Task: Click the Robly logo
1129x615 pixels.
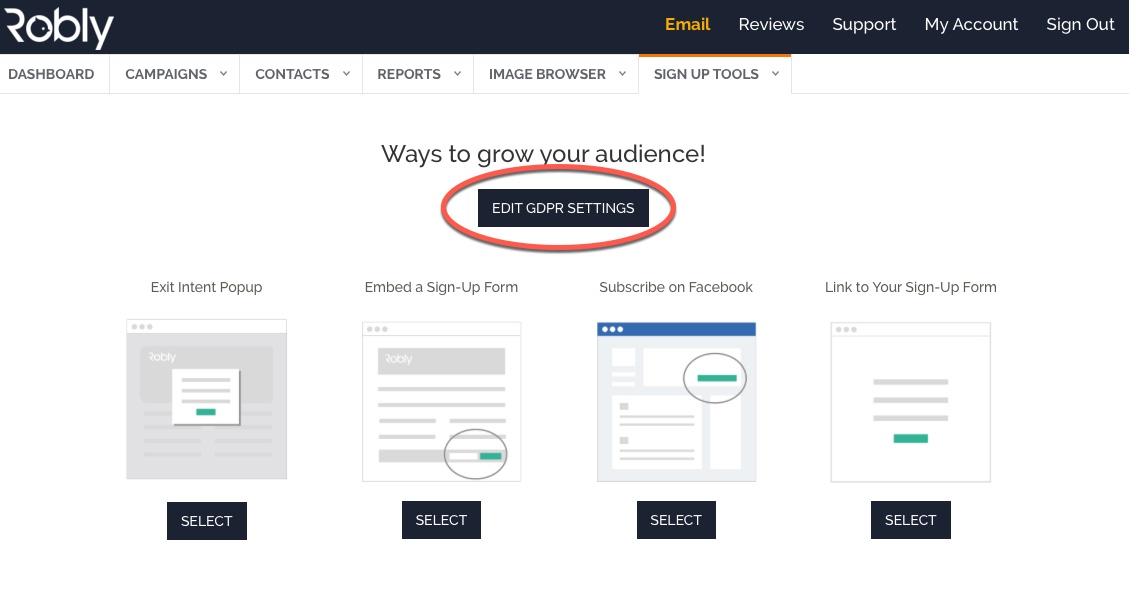Action: point(59,28)
